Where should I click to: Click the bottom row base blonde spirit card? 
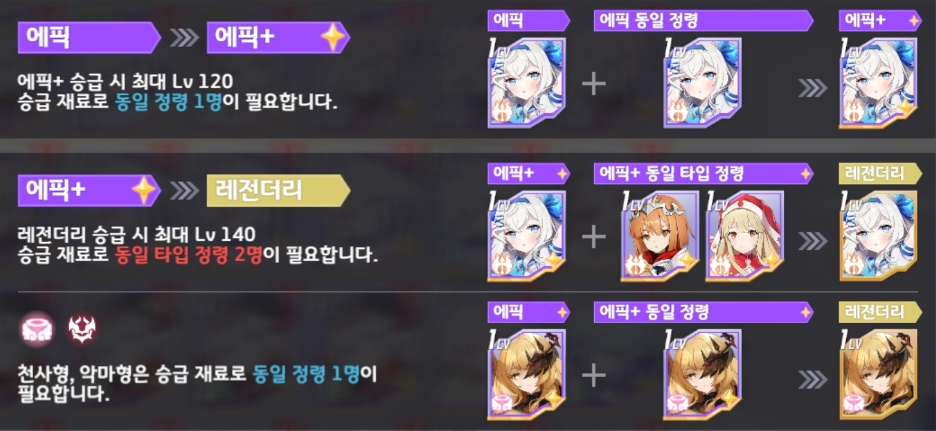coord(526,373)
